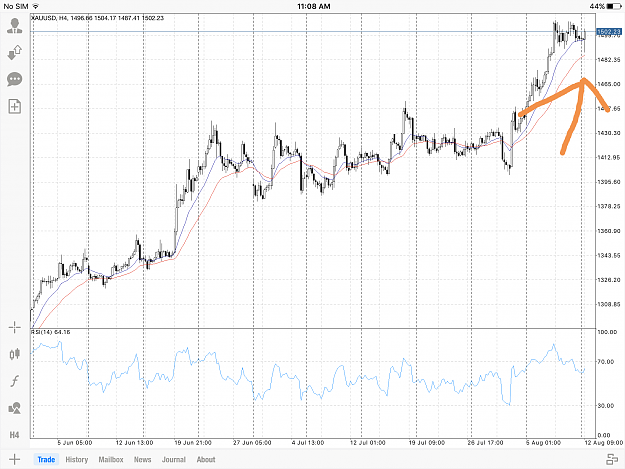Select the 1502.23 current price label
The image size is (625, 469).
609,31
